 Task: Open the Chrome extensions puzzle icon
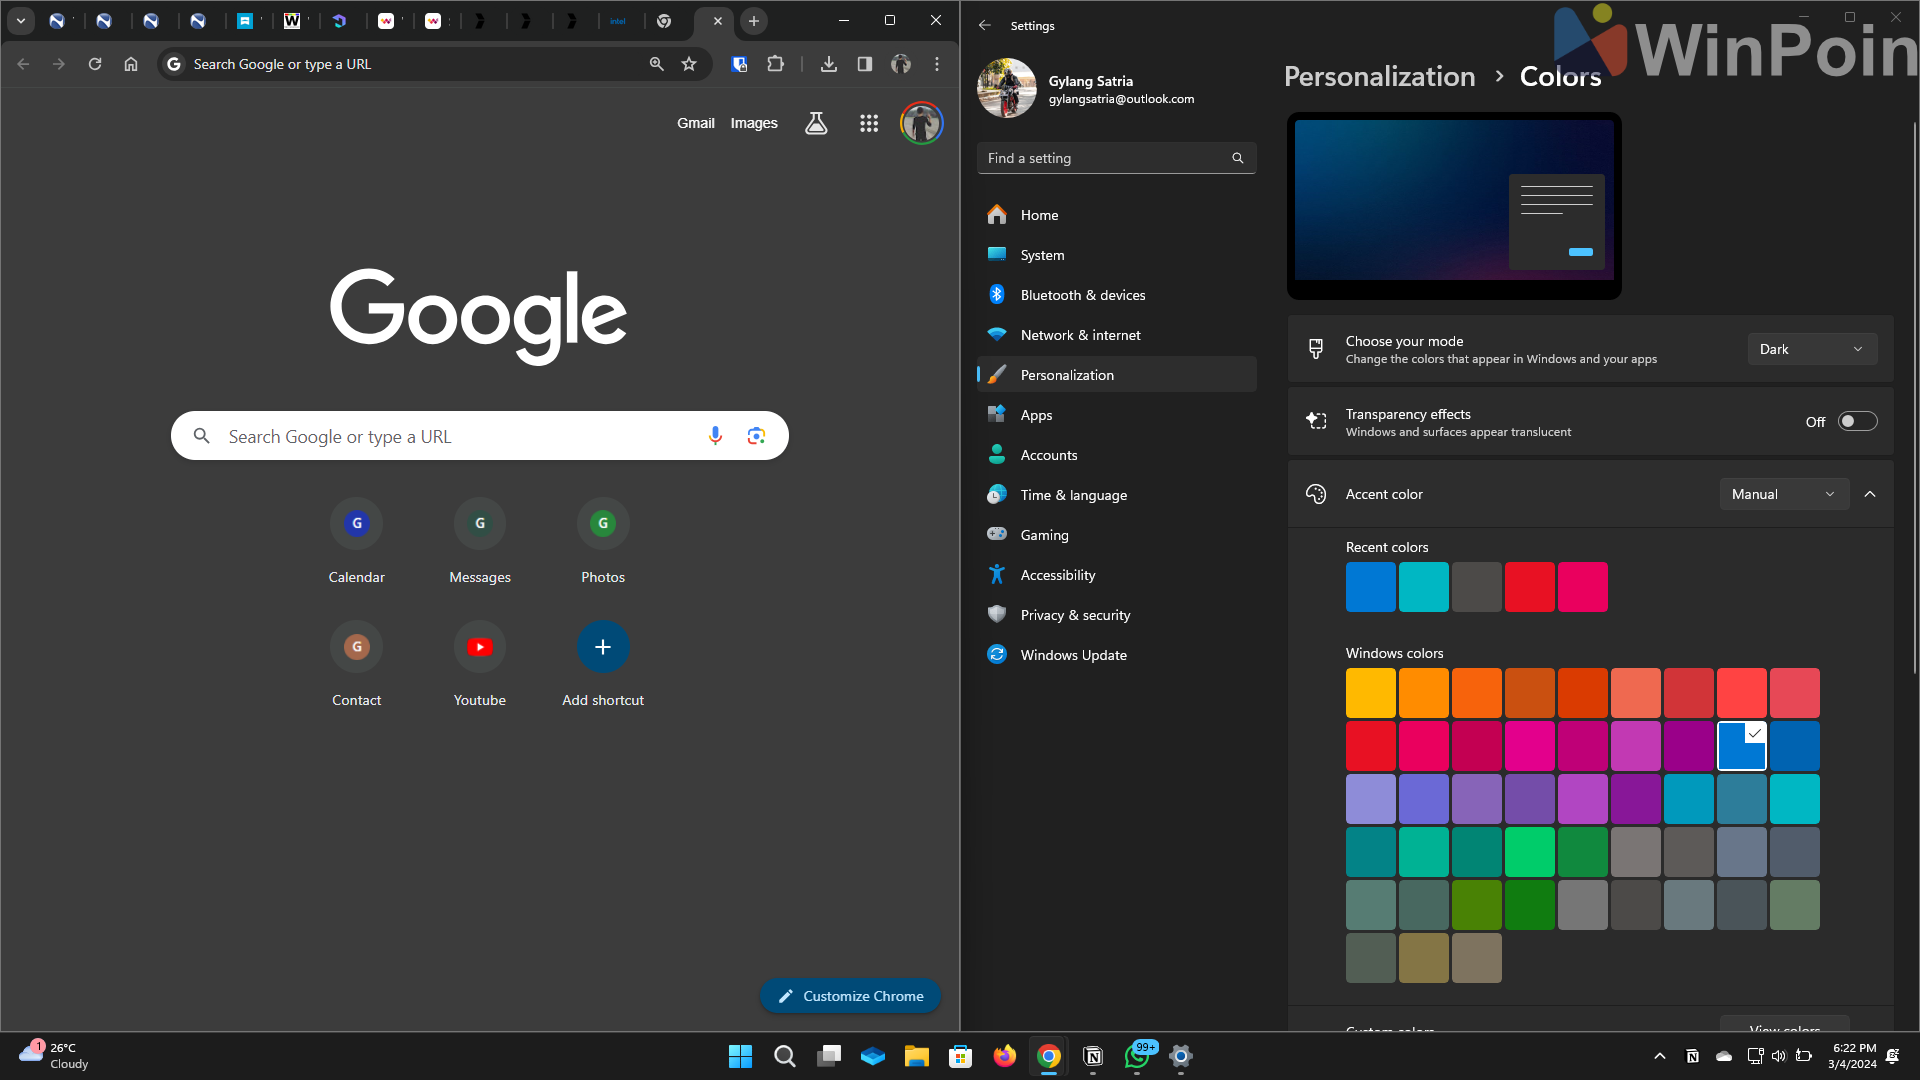pos(775,64)
